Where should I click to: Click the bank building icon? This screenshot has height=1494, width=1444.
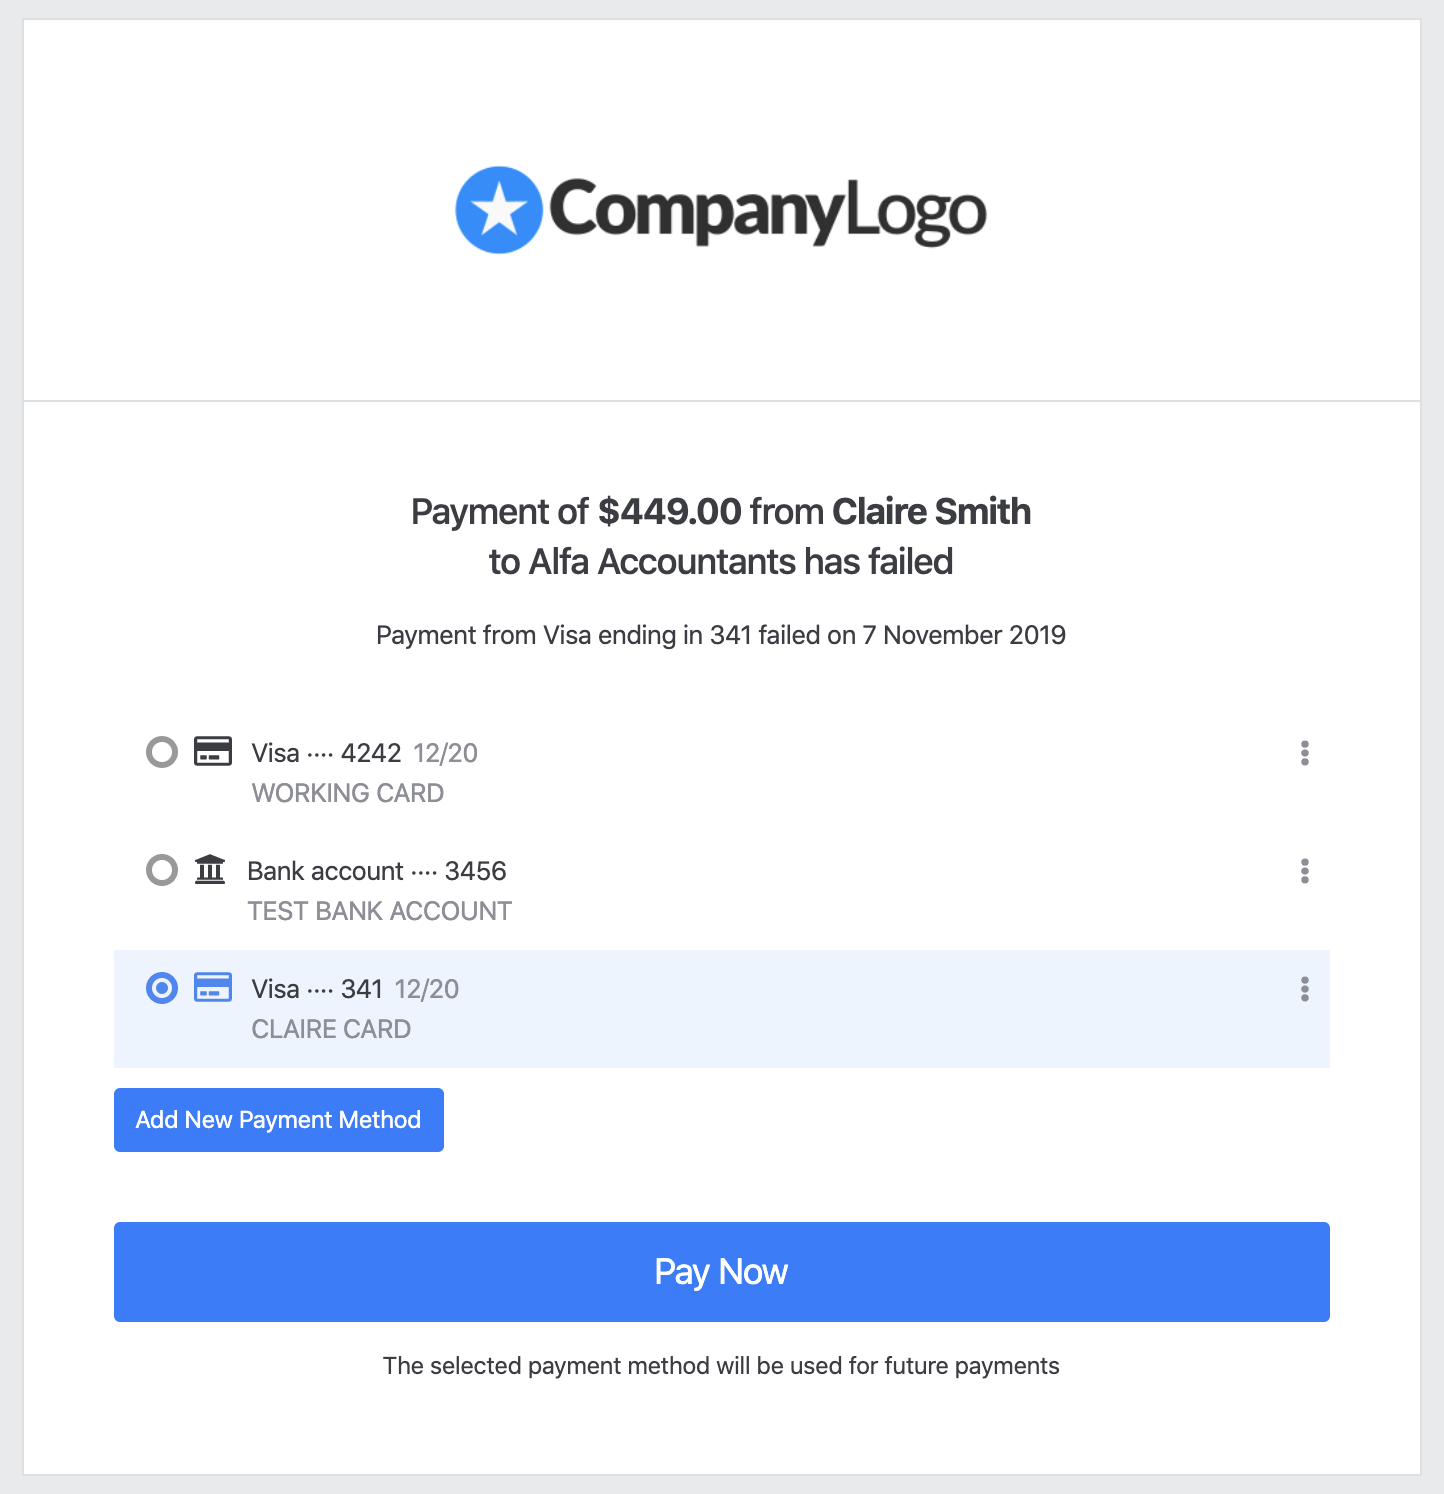[x=210, y=869]
